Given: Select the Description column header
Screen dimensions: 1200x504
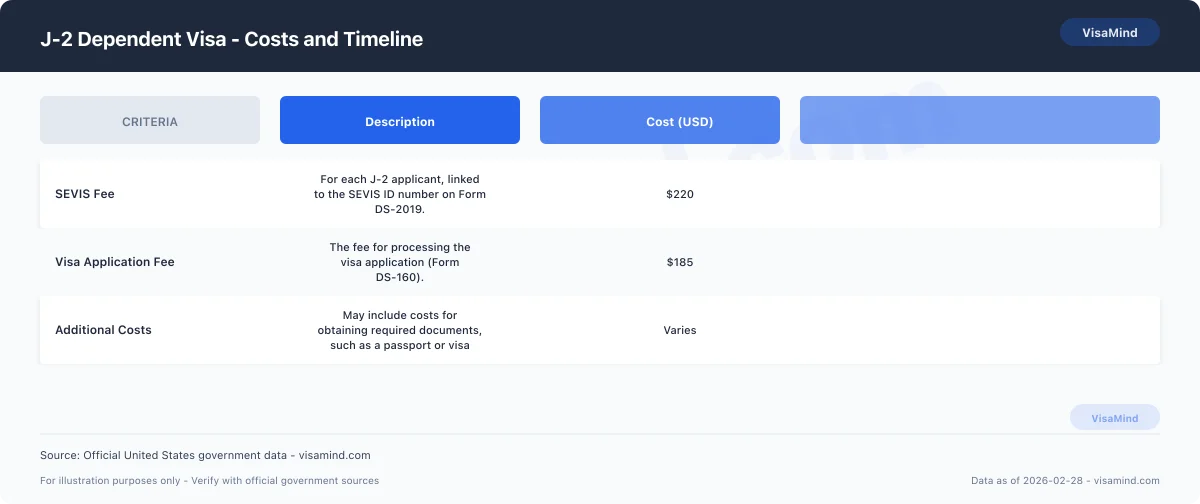Looking at the screenshot, I should pos(400,122).
